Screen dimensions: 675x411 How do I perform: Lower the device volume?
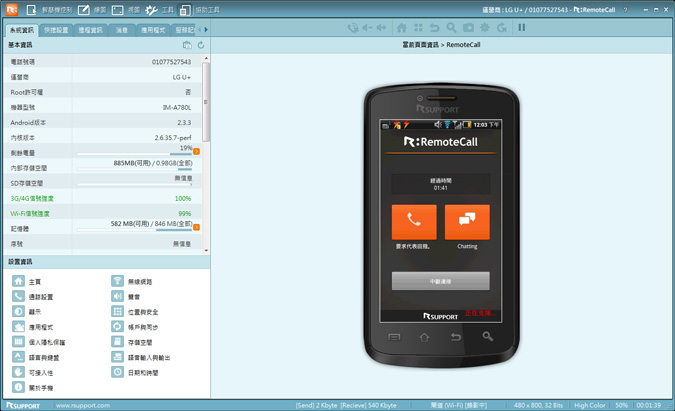(367, 28)
